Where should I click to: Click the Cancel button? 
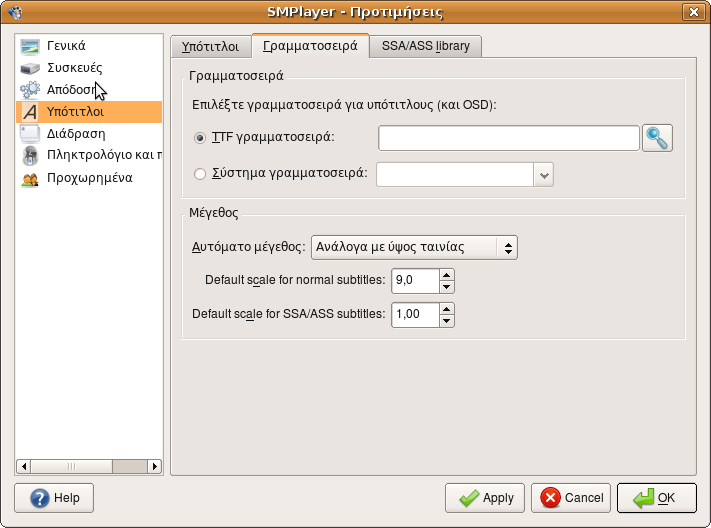(x=571, y=498)
